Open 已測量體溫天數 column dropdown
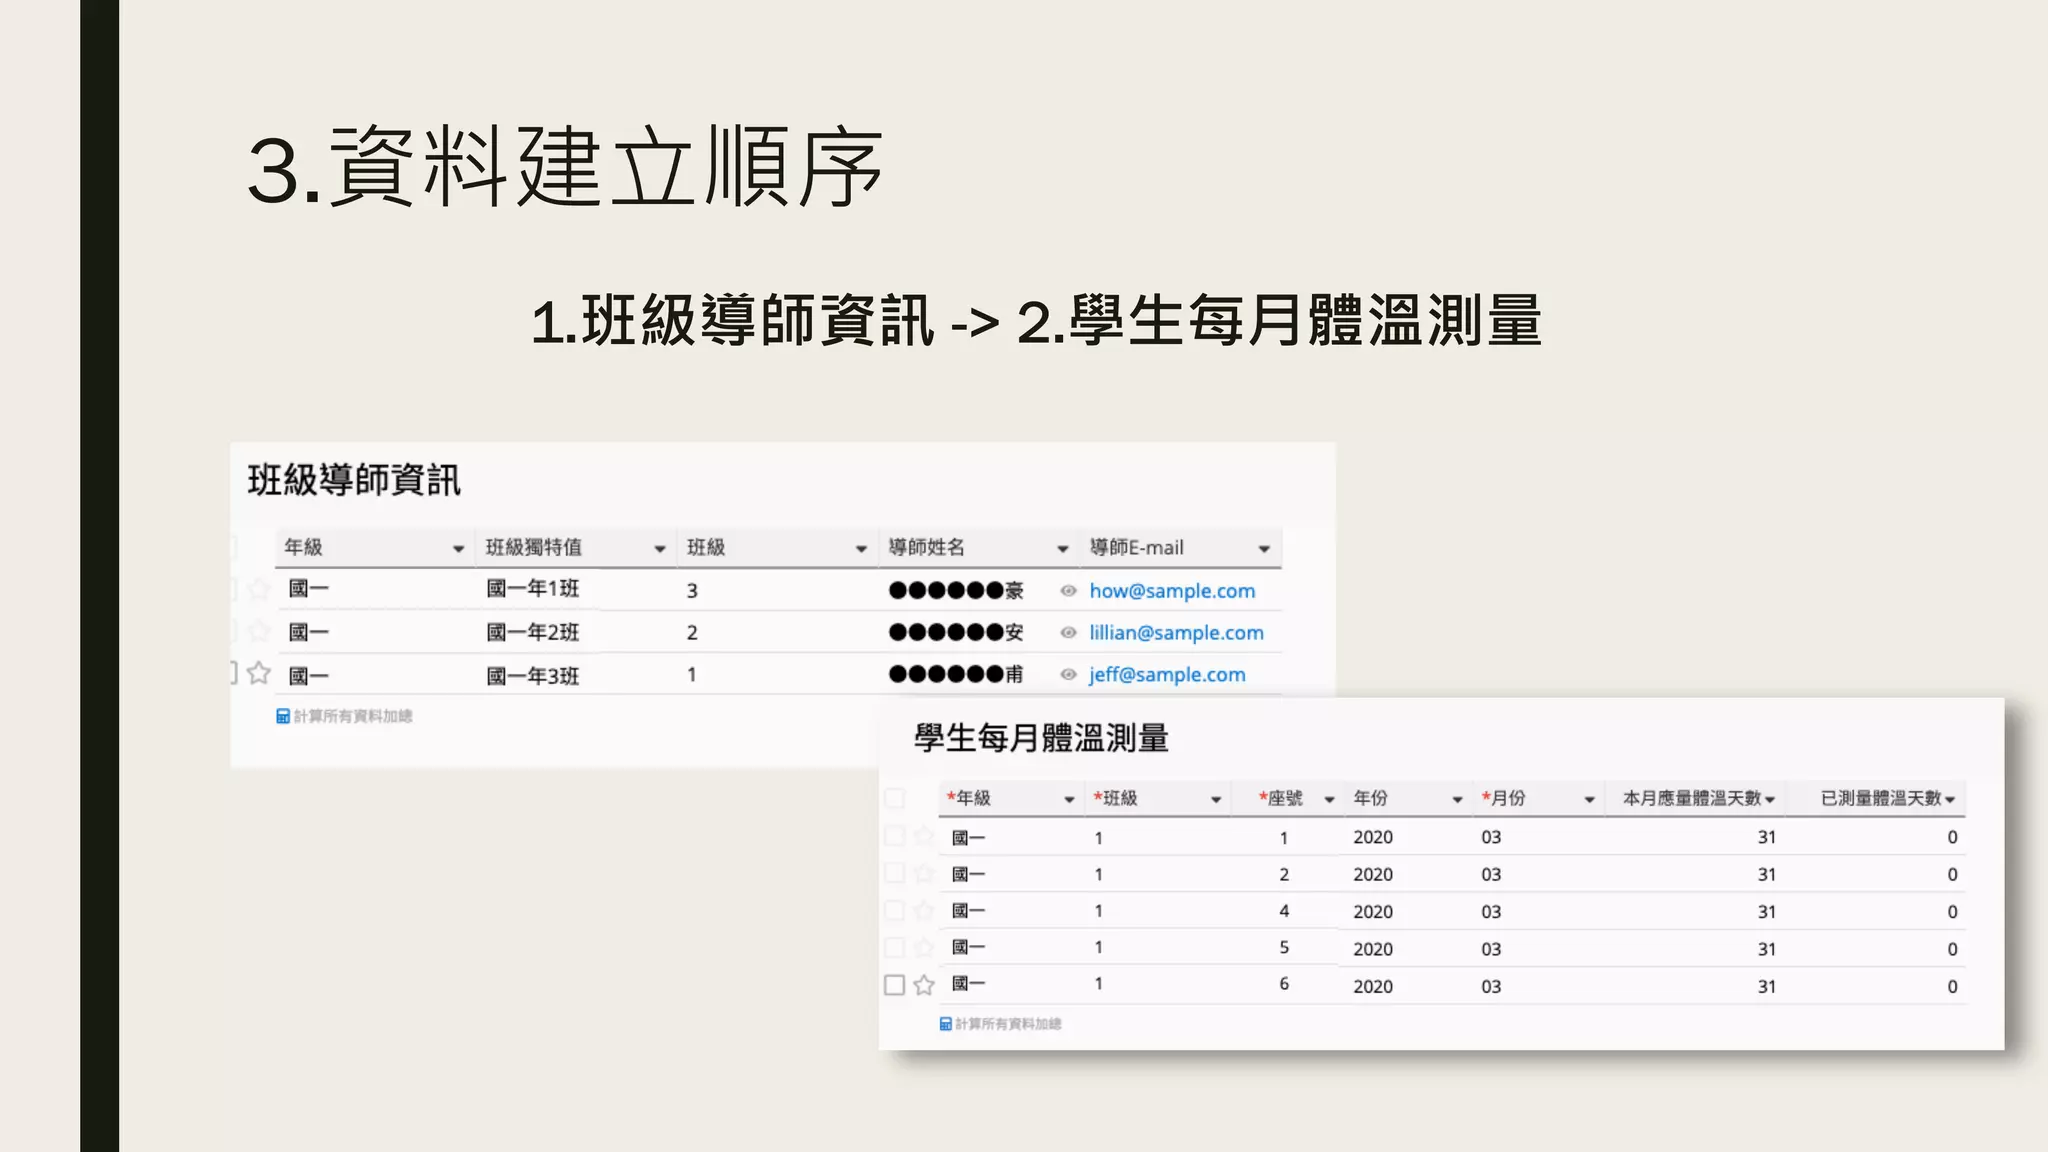 [x=1950, y=800]
